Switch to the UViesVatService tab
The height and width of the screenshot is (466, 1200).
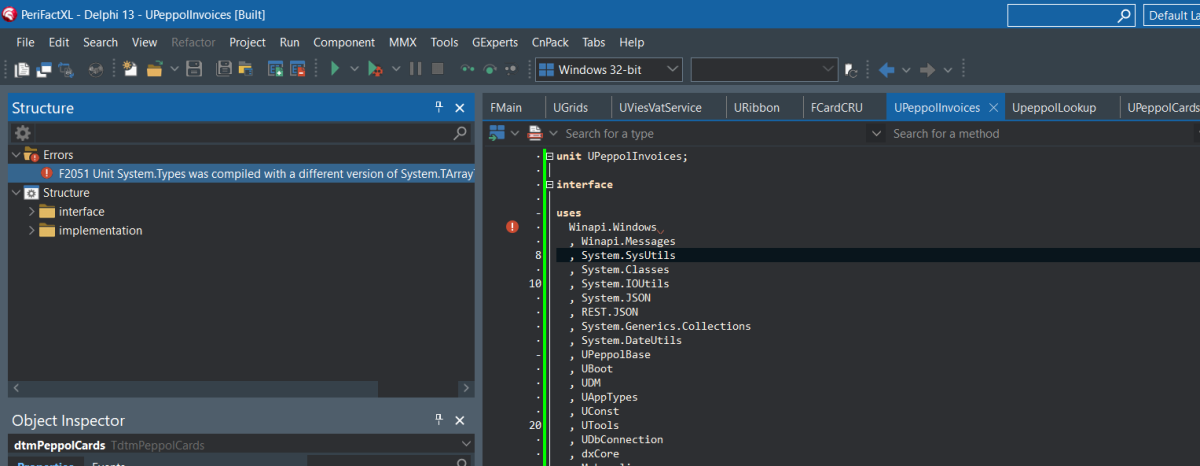(659, 107)
